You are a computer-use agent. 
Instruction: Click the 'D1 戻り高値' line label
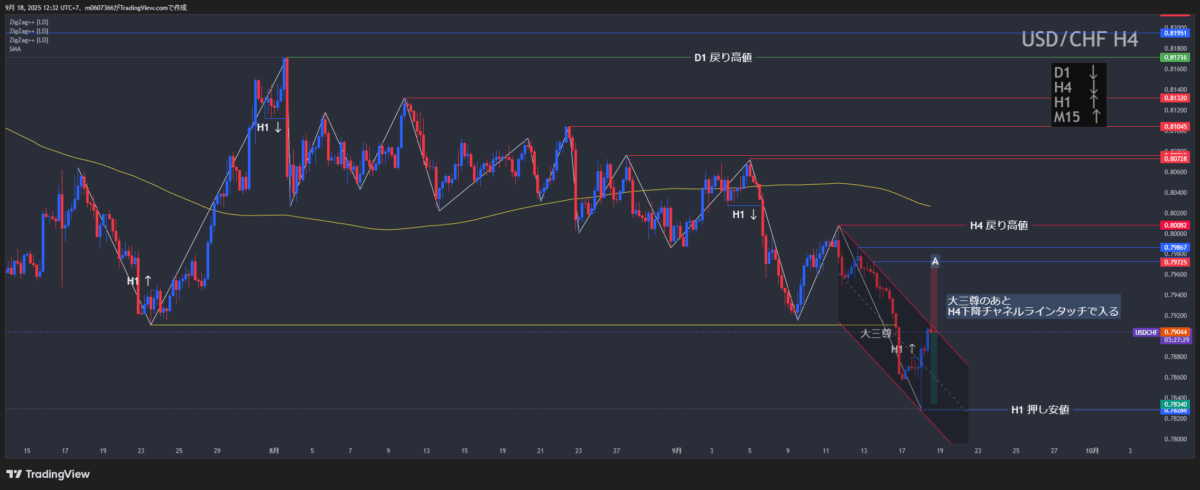click(722, 58)
